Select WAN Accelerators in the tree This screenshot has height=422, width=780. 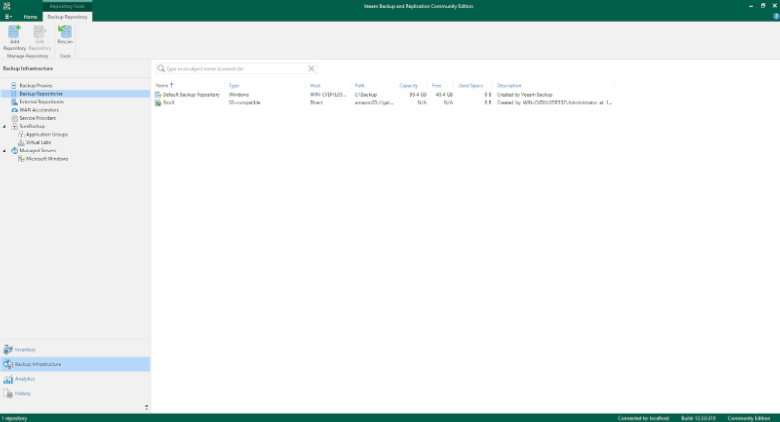pyautogui.click(x=39, y=110)
